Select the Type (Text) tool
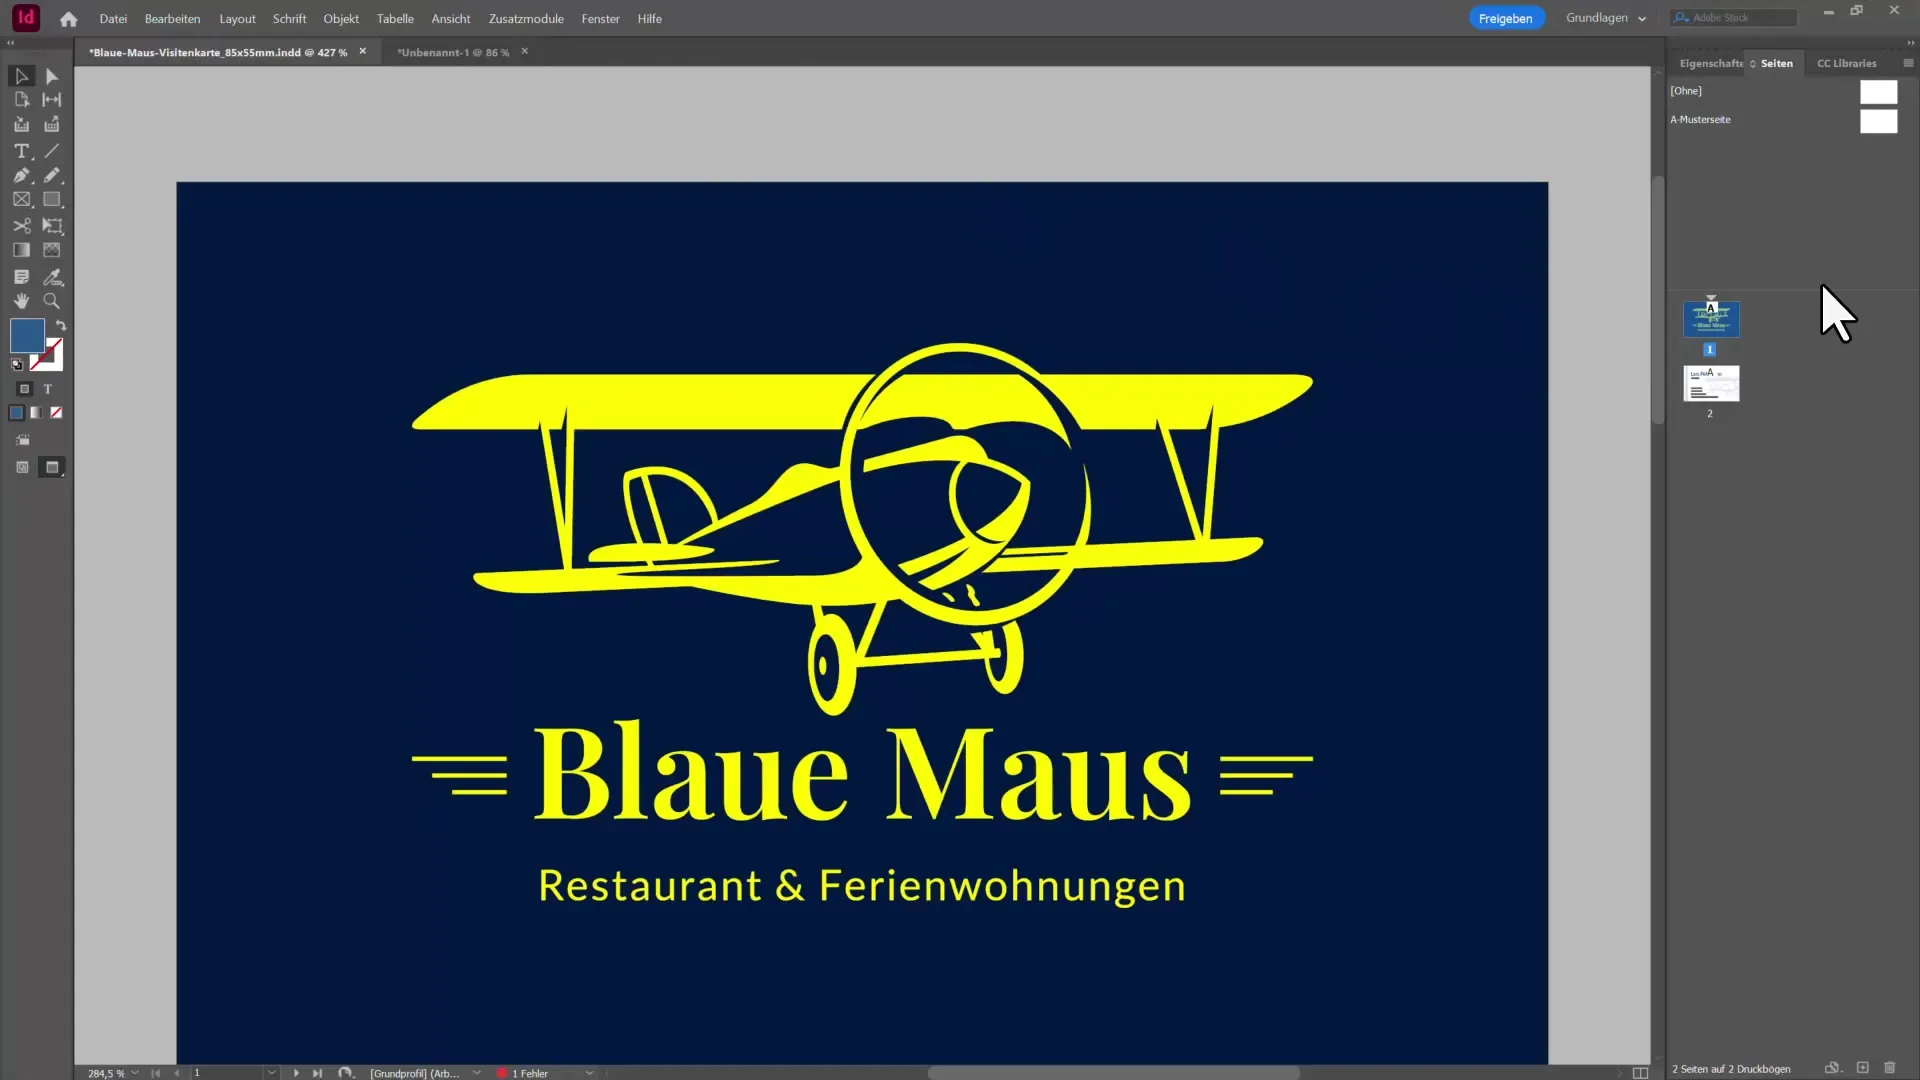The height and width of the screenshot is (1080, 1920). [x=21, y=151]
